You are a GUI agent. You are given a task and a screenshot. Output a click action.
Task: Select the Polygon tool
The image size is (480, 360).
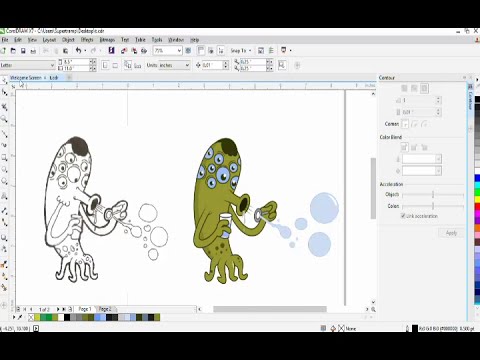tap(4, 181)
